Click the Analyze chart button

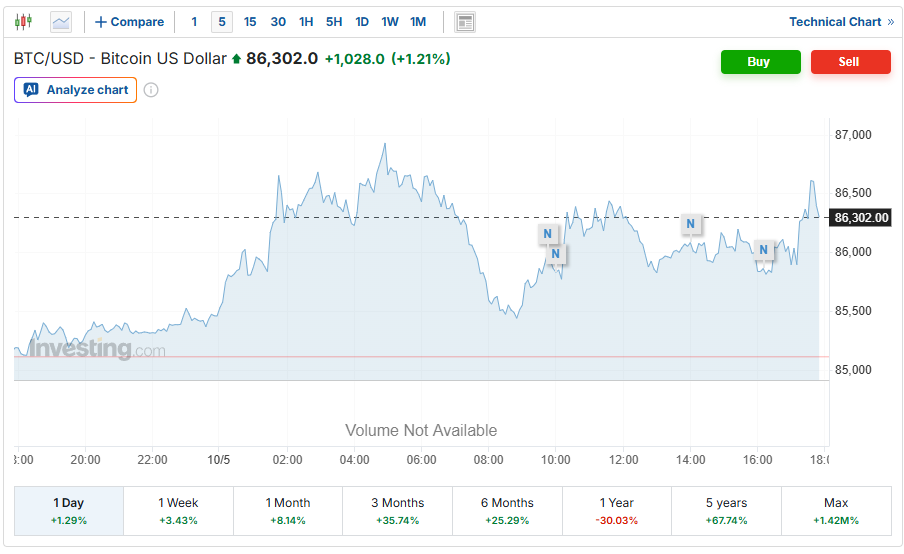point(76,90)
